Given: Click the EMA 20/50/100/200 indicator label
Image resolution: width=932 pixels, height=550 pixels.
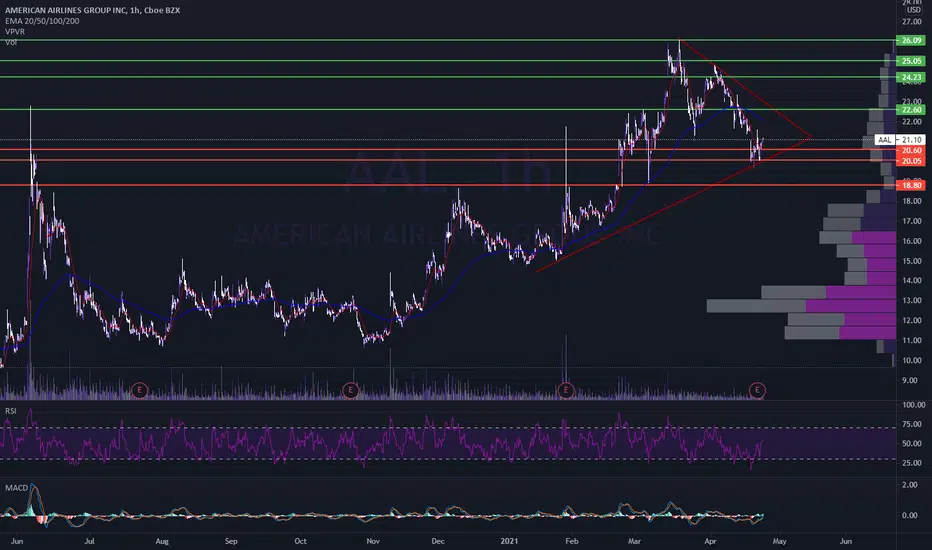Looking at the screenshot, I should pos(42,21).
